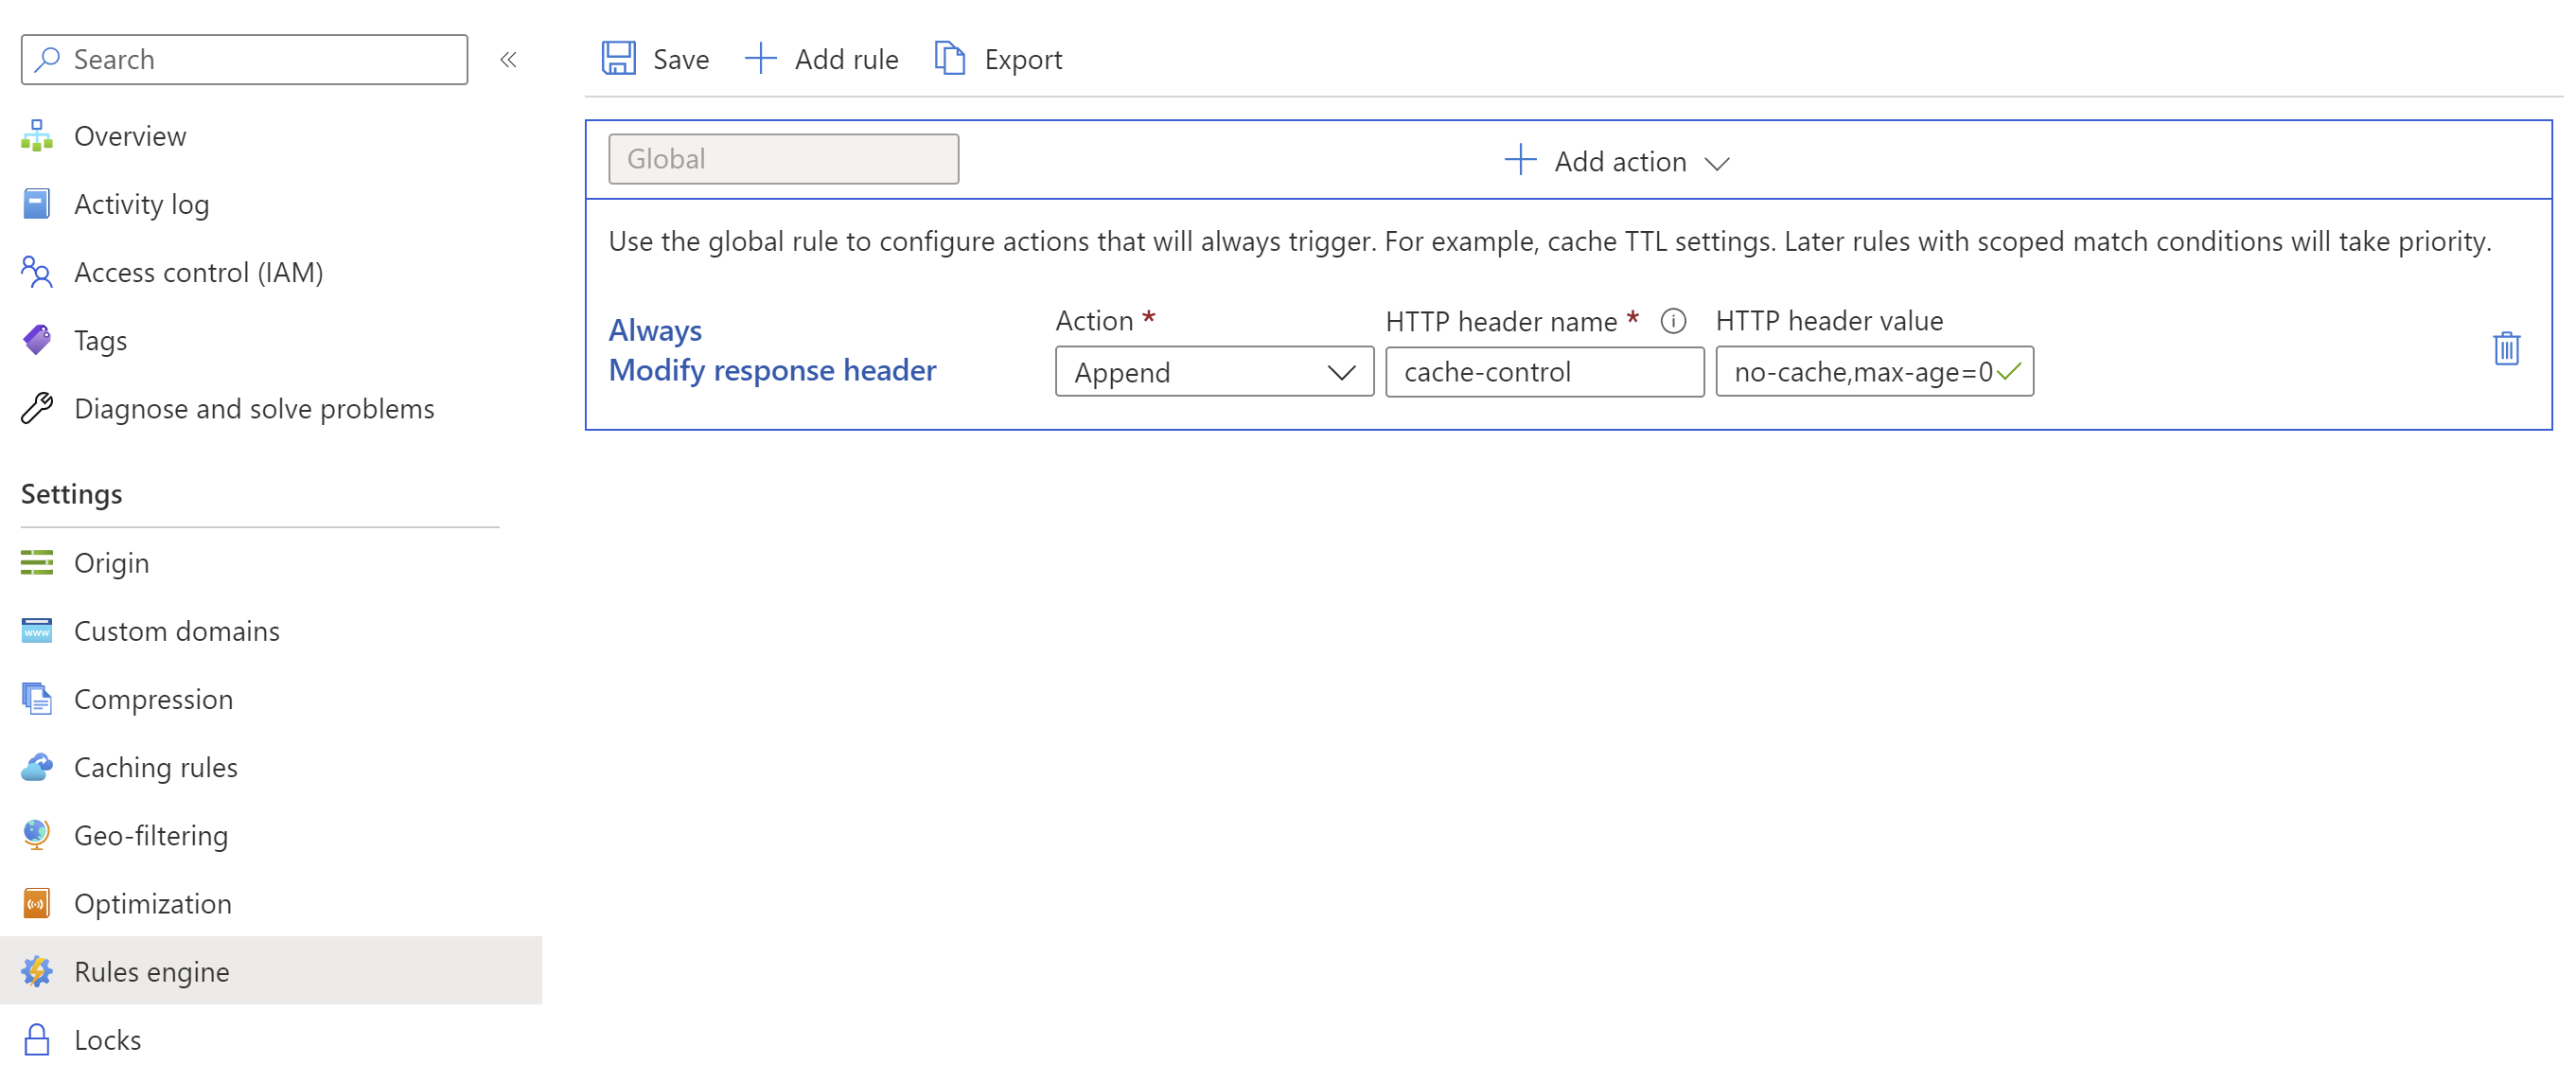2576x1082 pixels.
Task: Click the Settings section heading
Action: click(x=71, y=494)
